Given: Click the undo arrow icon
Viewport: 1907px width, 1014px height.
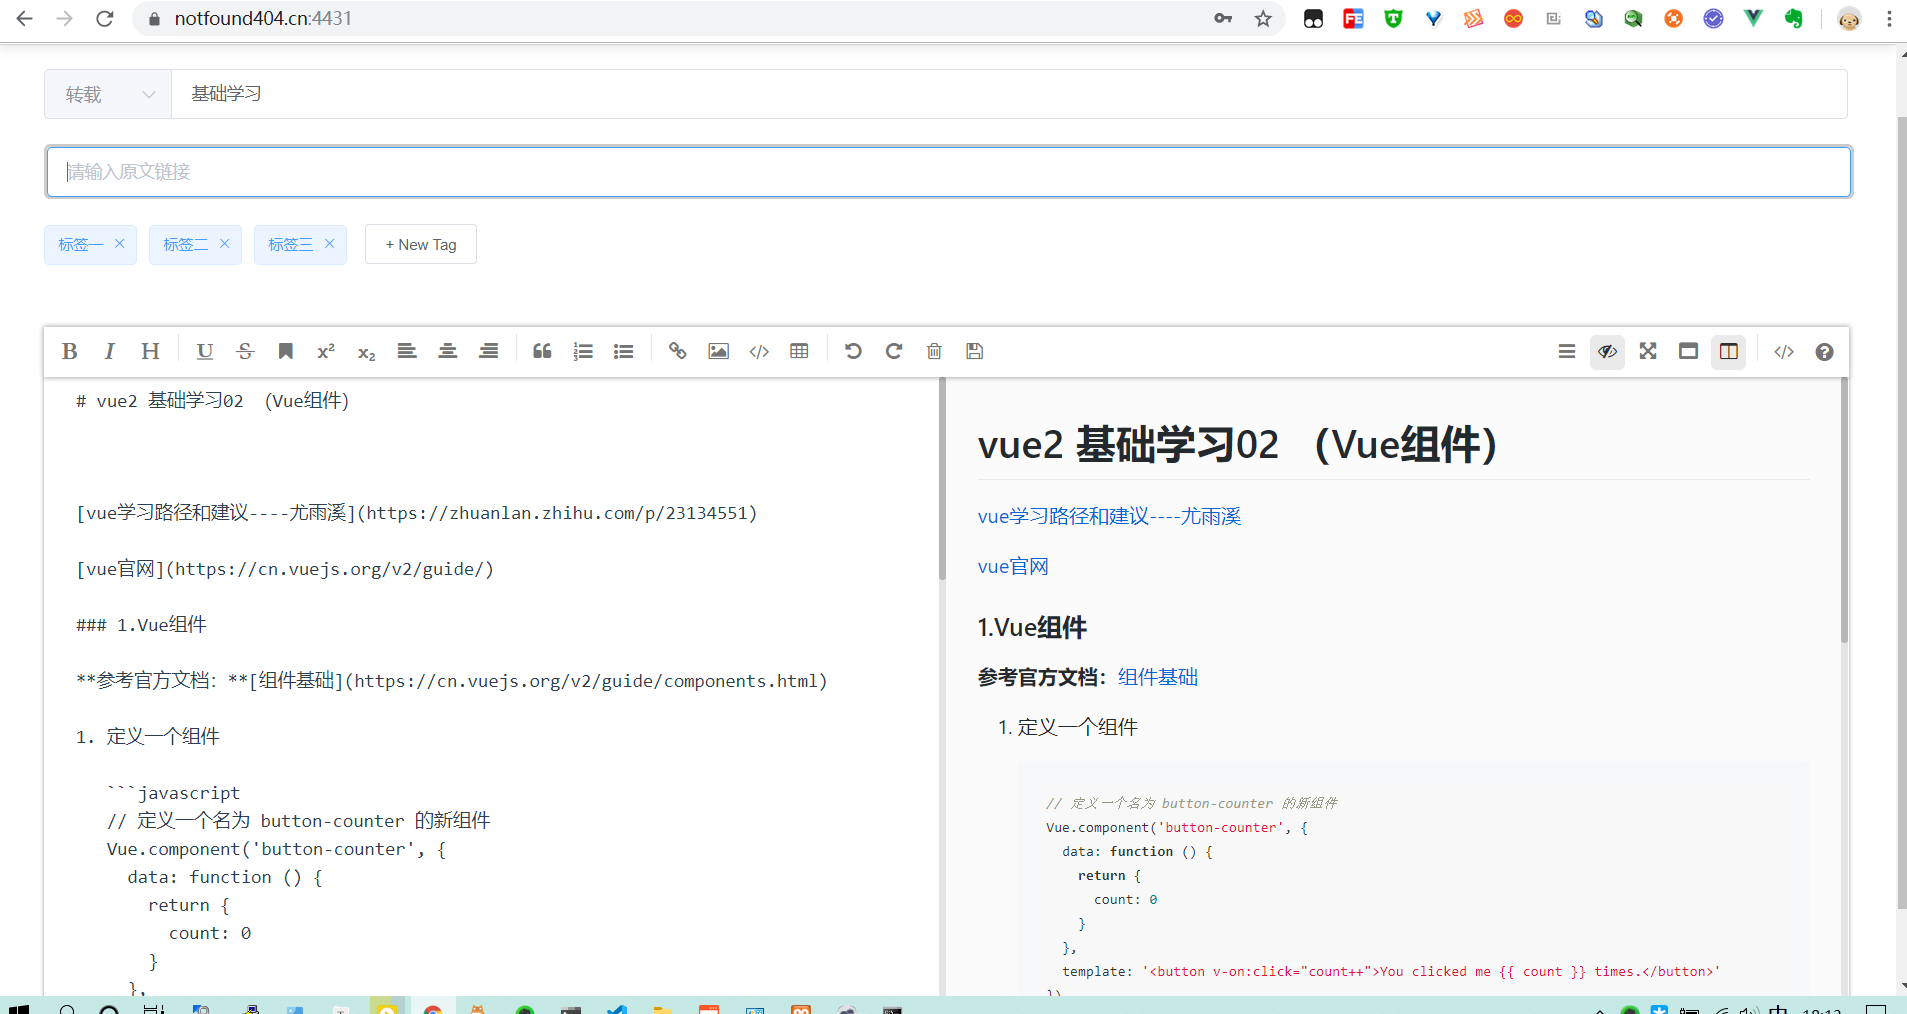Looking at the screenshot, I should 853,351.
